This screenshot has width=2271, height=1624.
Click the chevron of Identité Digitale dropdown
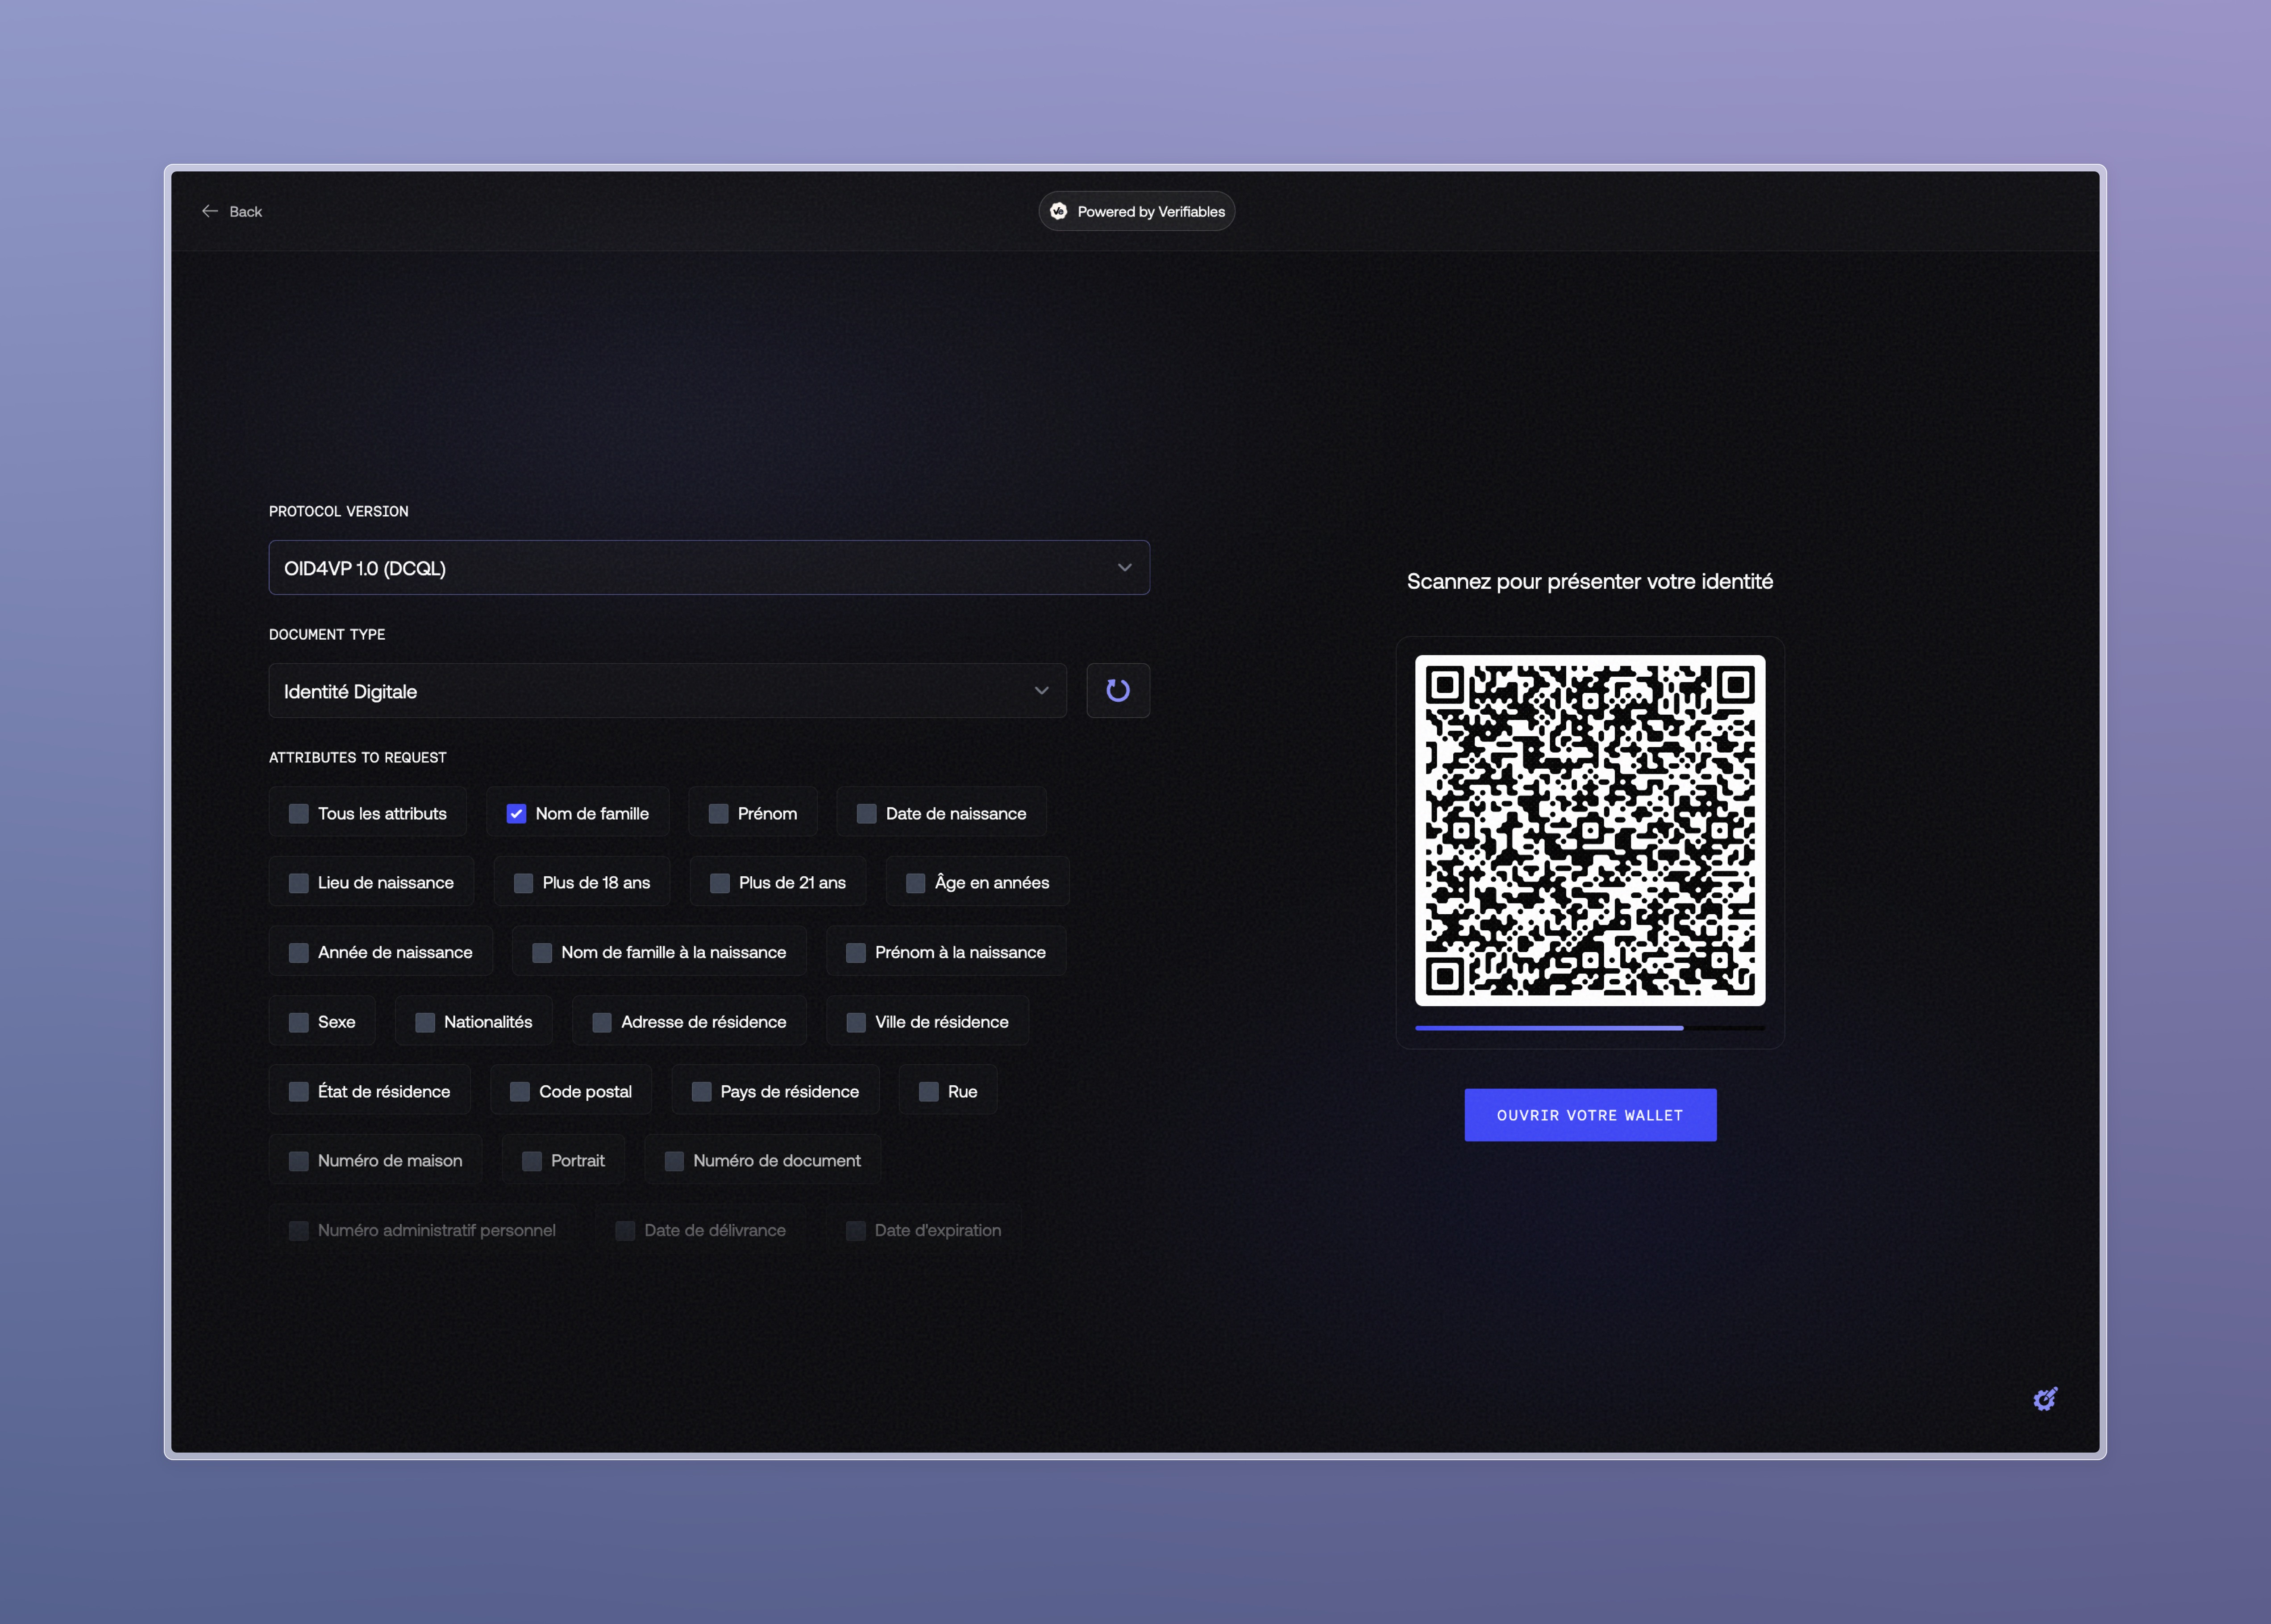[1042, 691]
